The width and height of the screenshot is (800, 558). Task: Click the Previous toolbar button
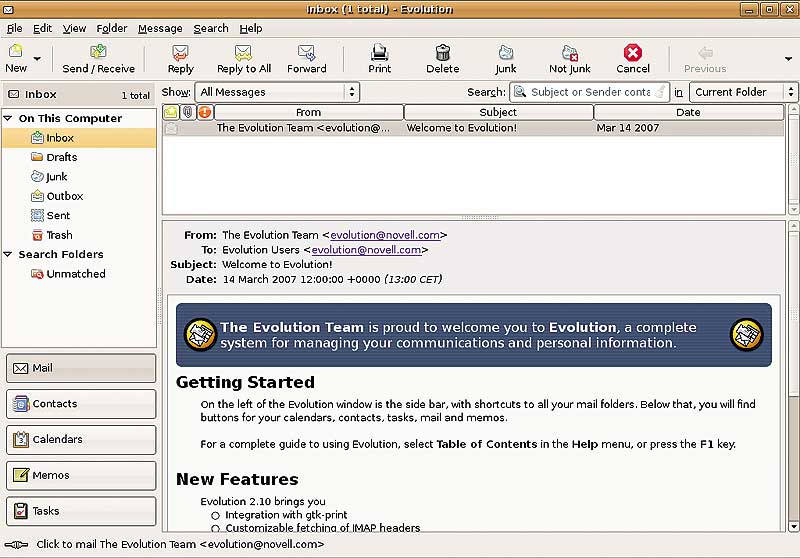705,58
